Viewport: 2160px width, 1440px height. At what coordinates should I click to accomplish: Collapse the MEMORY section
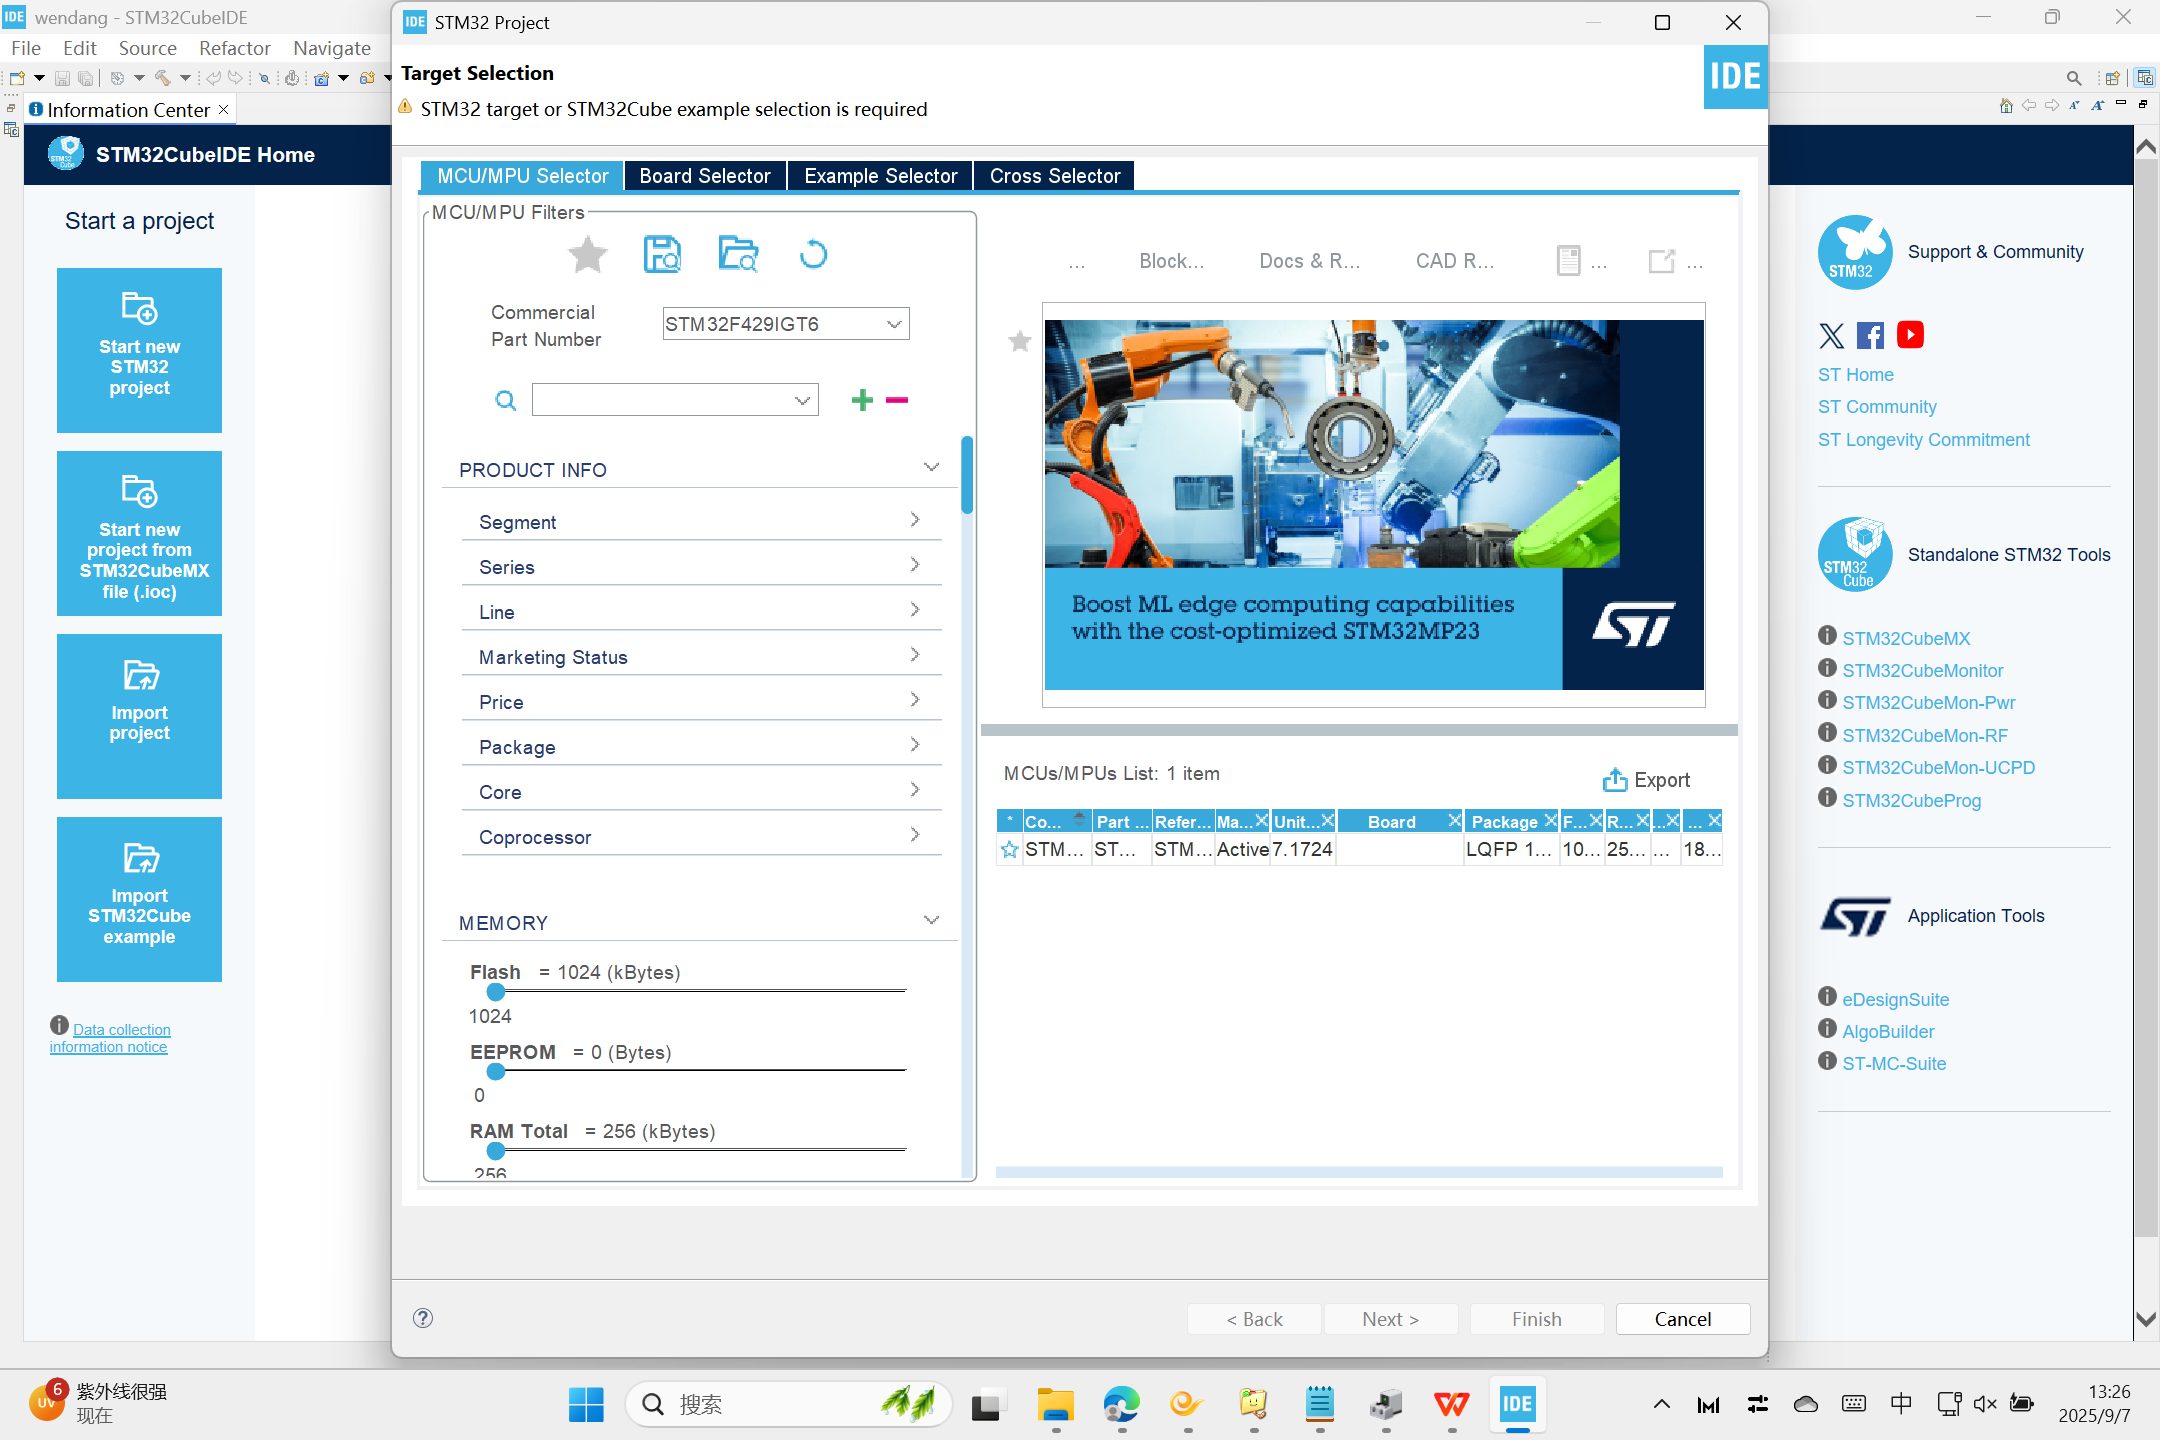931,921
